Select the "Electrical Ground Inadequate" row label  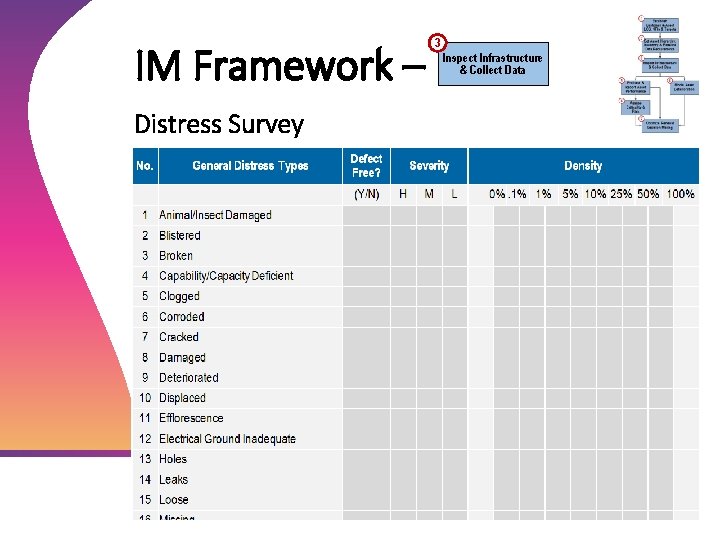(227, 439)
